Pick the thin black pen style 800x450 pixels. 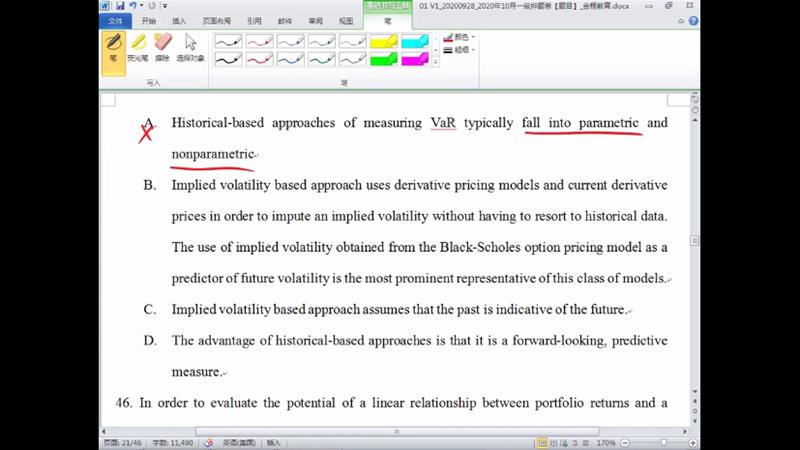[x=228, y=41]
